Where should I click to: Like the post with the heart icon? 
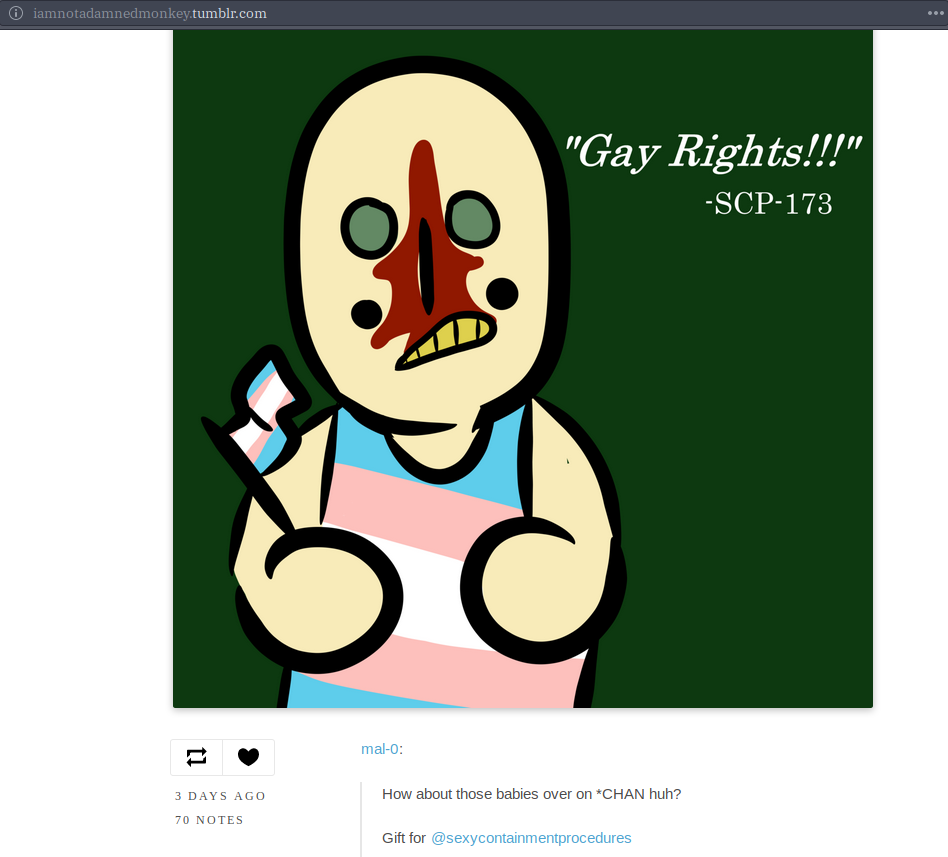pos(248,757)
